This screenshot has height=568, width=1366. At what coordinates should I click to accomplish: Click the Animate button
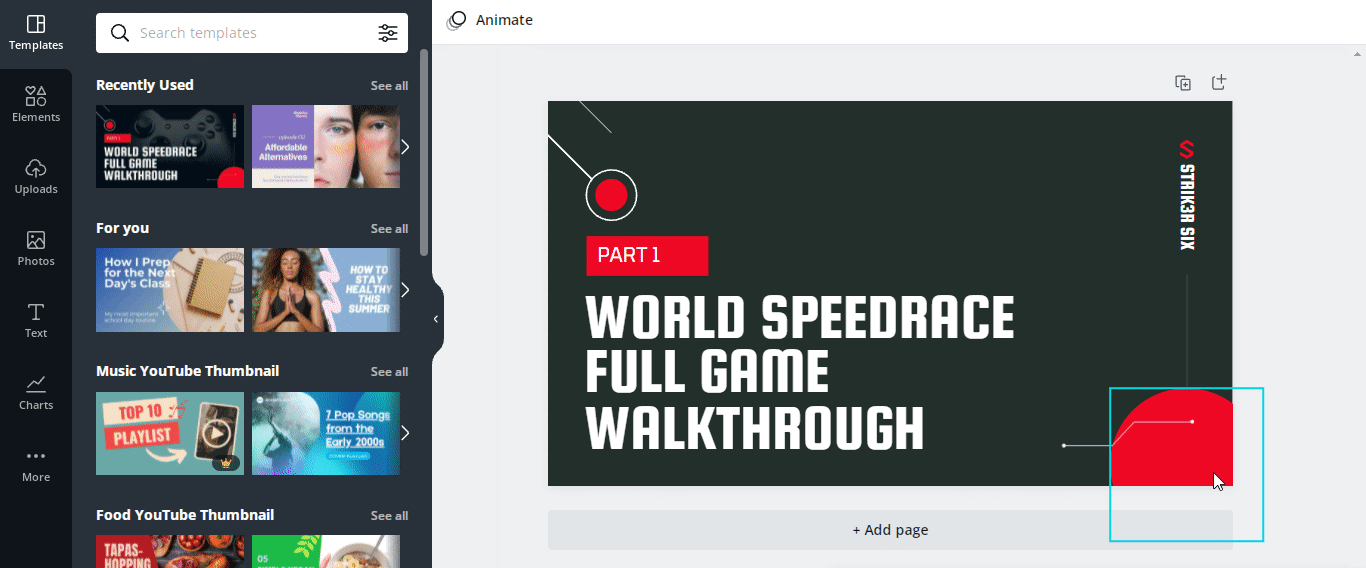490,20
